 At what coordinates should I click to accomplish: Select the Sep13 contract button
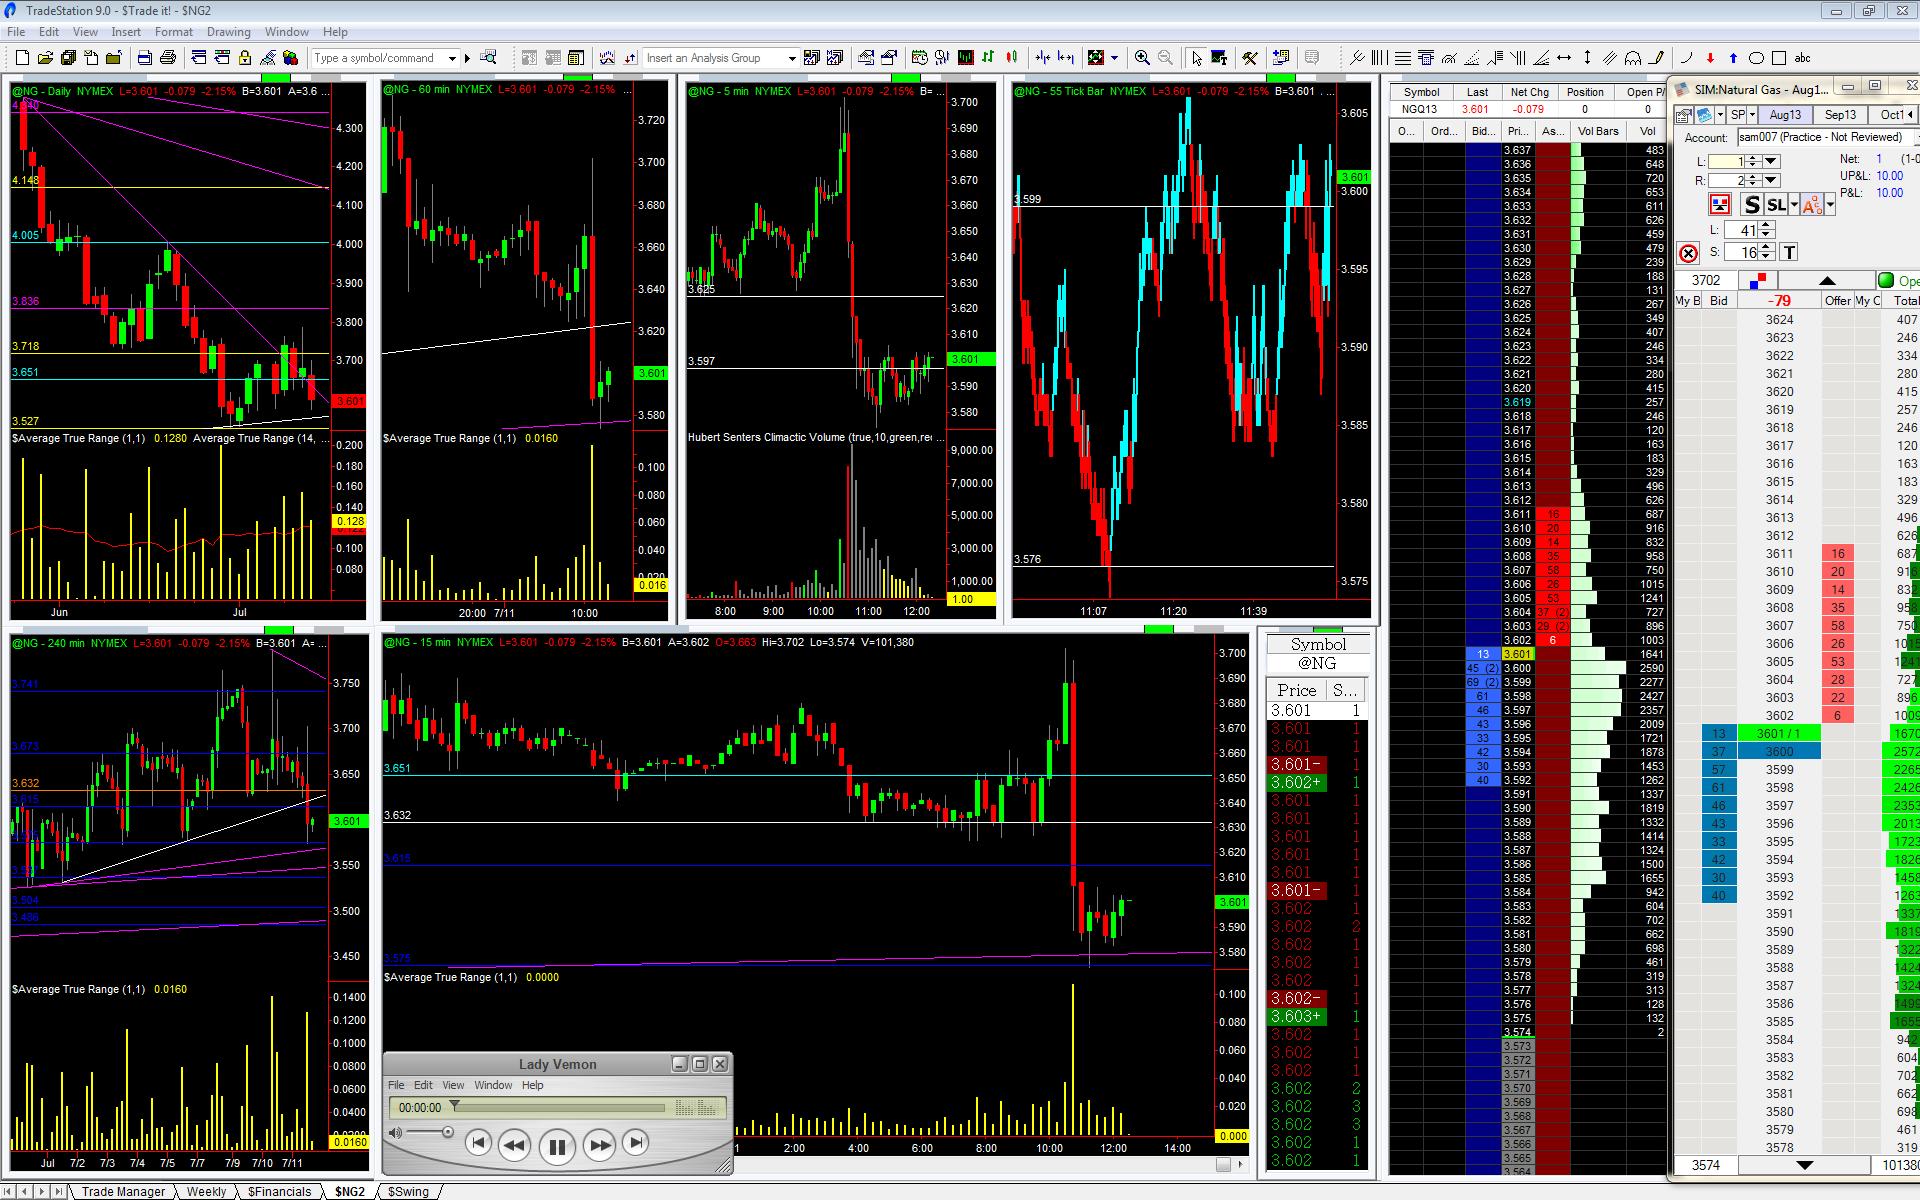[1840, 115]
